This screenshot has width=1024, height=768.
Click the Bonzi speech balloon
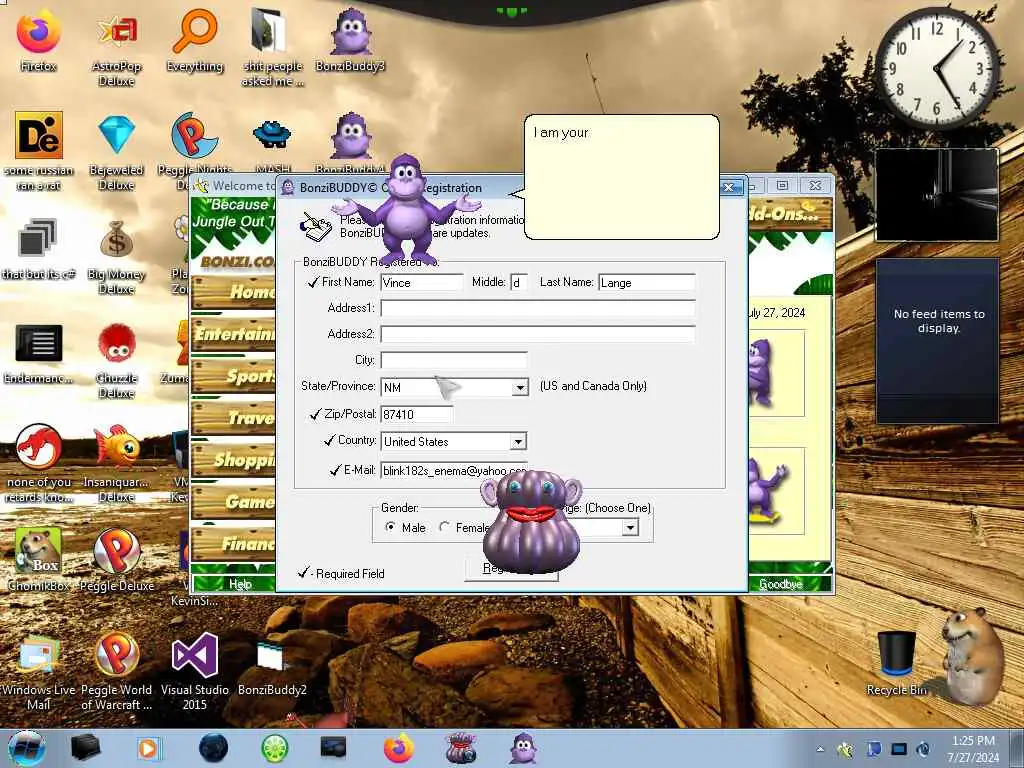(620, 176)
